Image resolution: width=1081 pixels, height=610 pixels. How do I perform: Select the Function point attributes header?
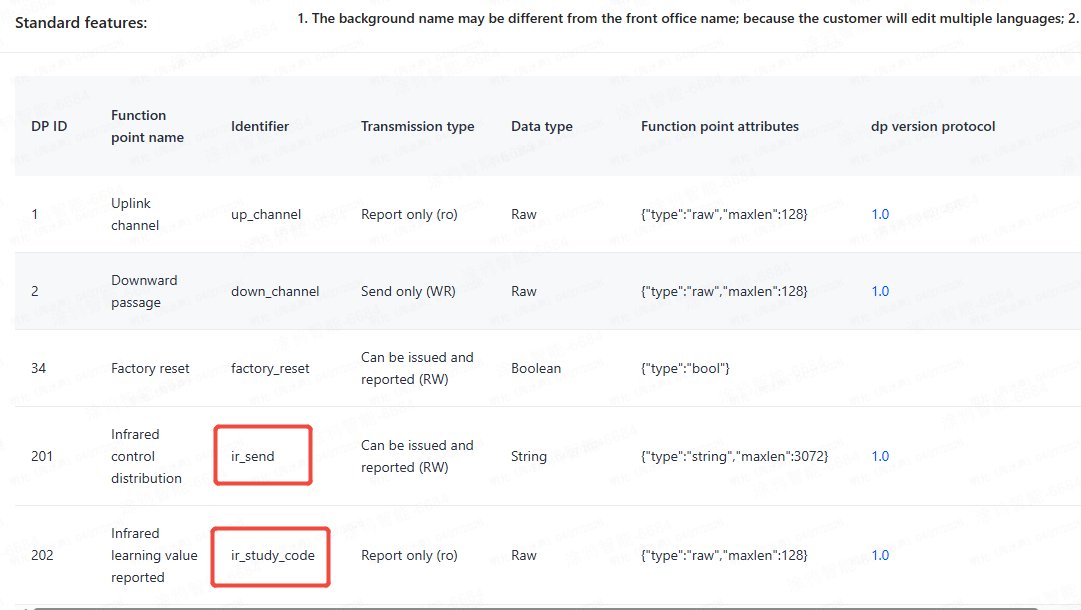(719, 126)
